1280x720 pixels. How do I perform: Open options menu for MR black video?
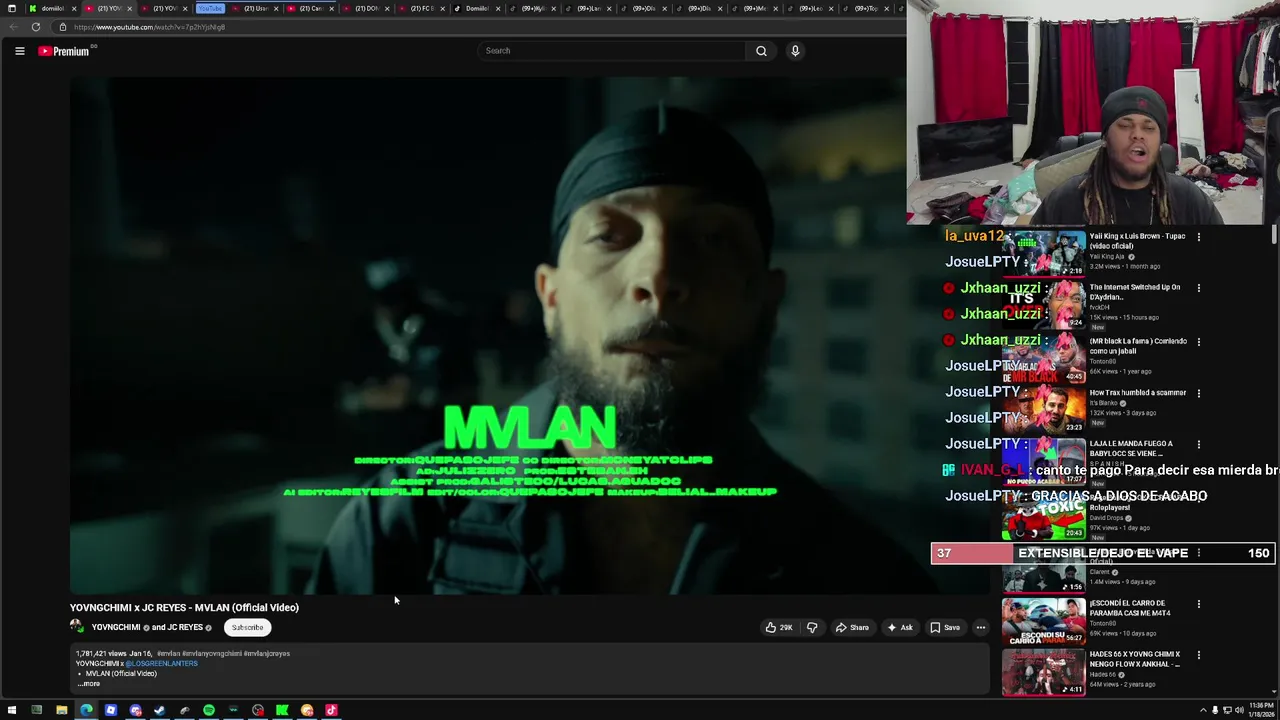pyautogui.click(x=1199, y=341)
